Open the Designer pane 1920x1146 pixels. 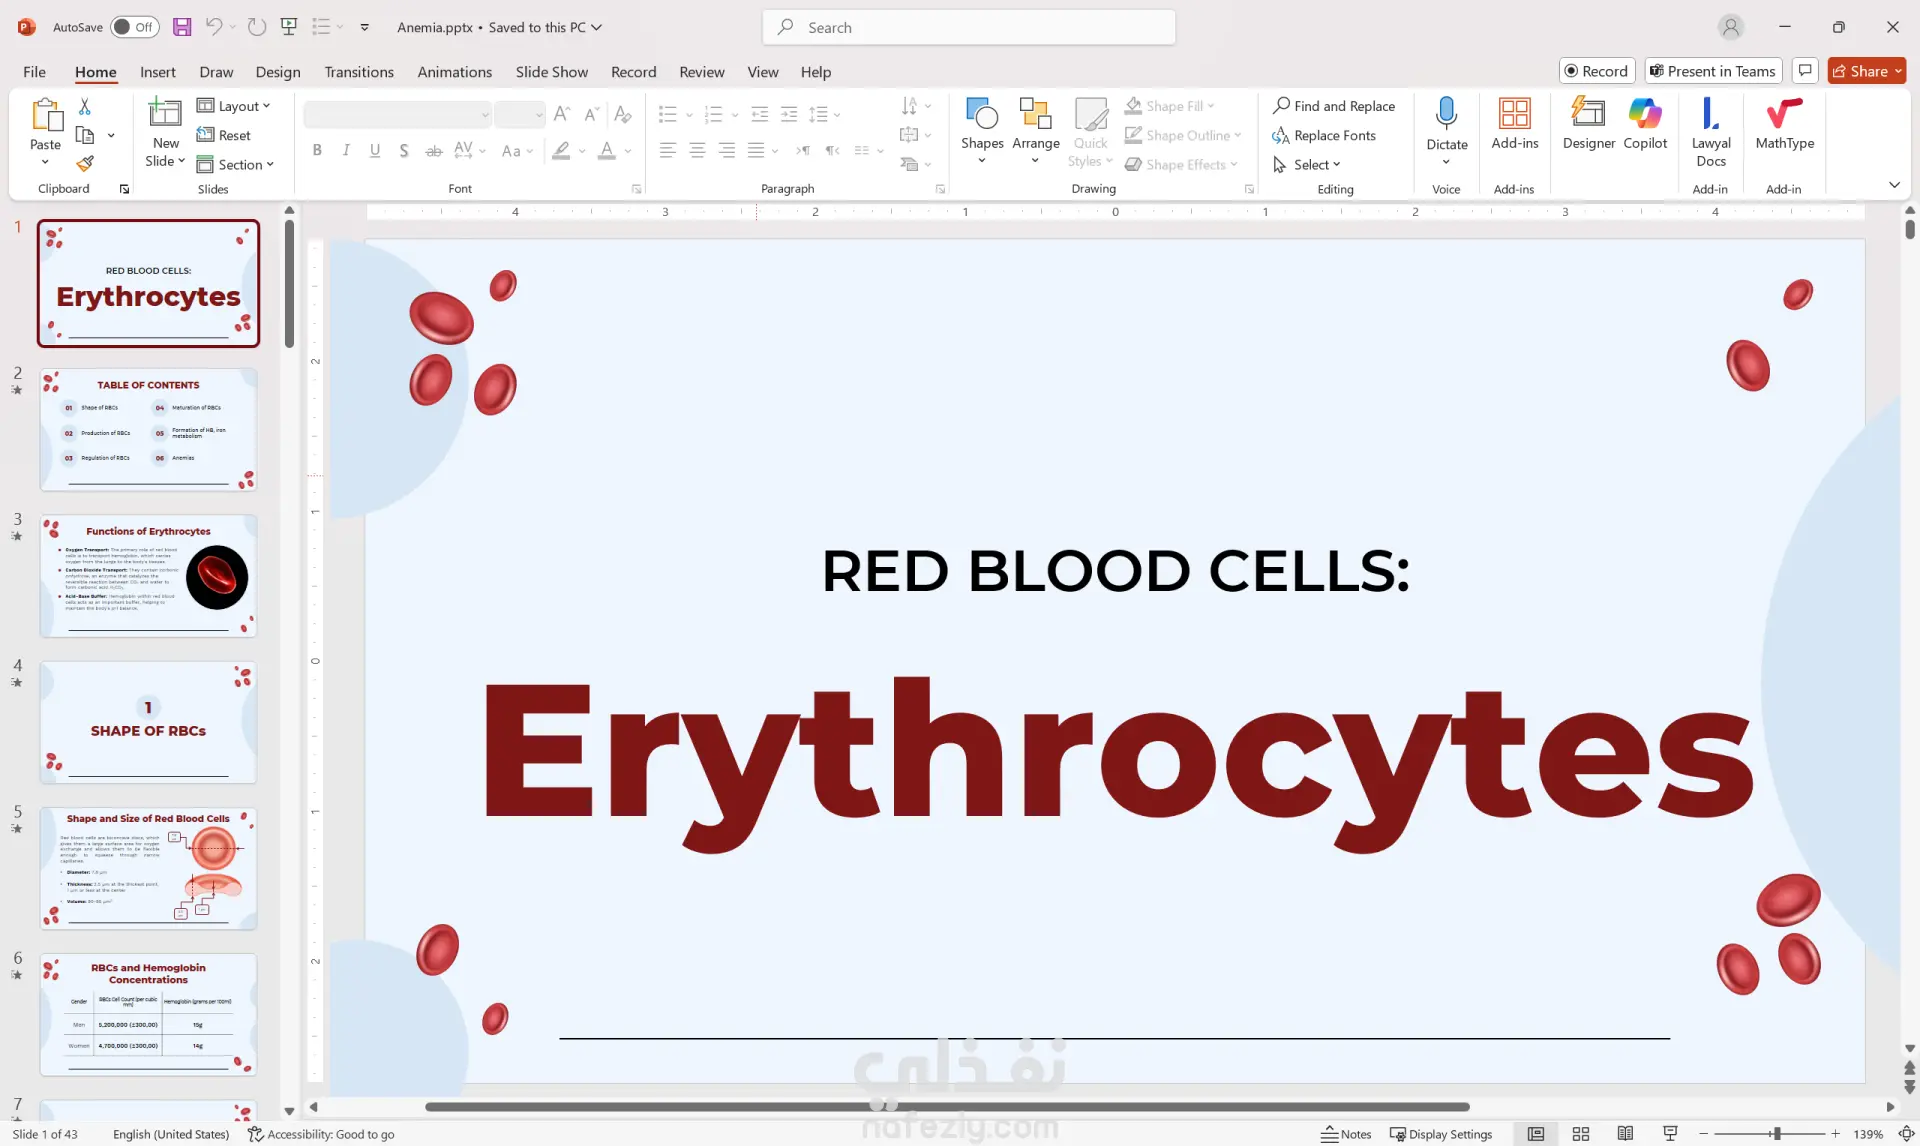1588,124
